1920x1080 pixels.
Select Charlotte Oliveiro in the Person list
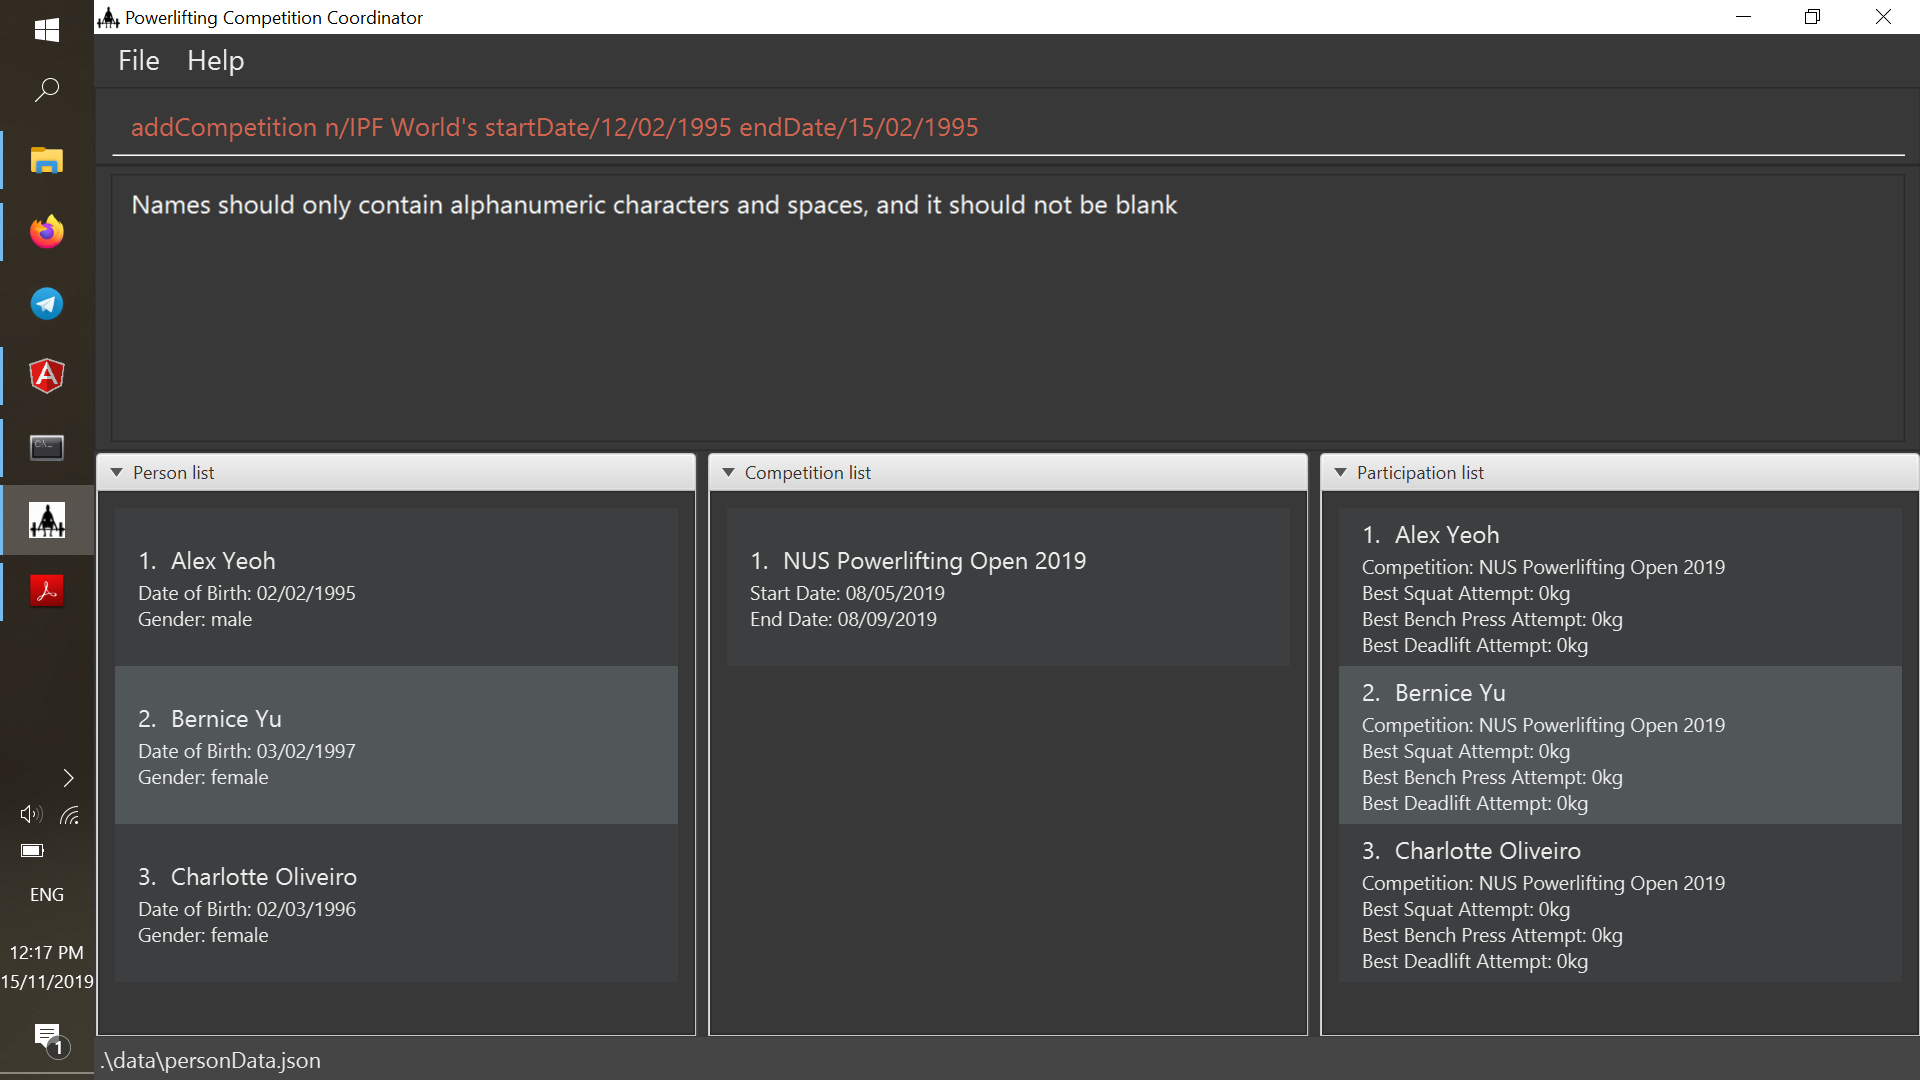click(x=396, y=904)
